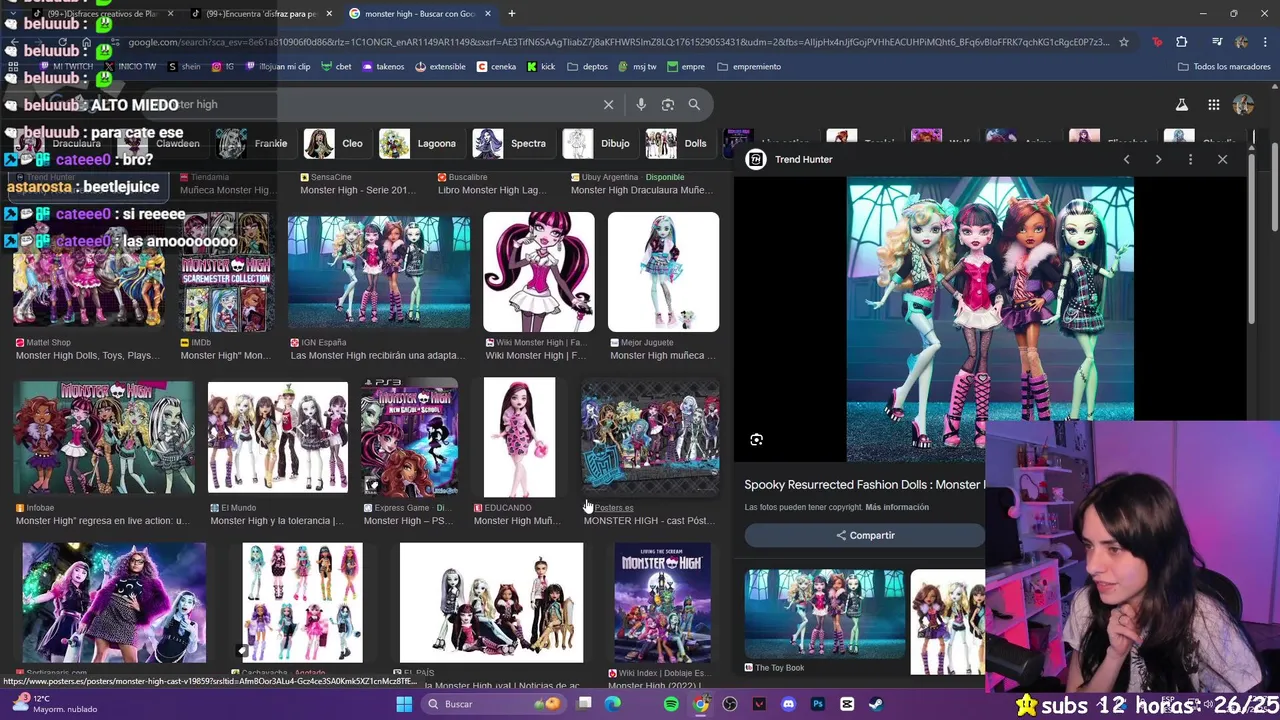Clear the Google search box
Screen dimensions: 1280x720
(608, 104)
